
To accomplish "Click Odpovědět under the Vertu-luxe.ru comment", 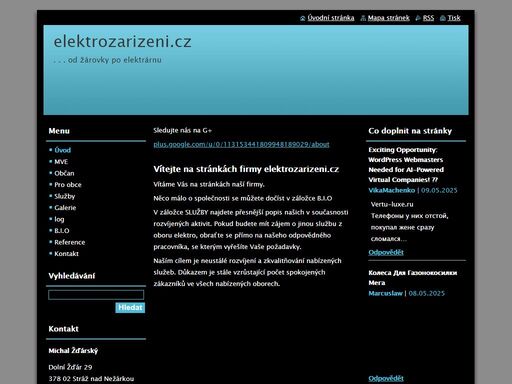I will click(x=386, y=252).
